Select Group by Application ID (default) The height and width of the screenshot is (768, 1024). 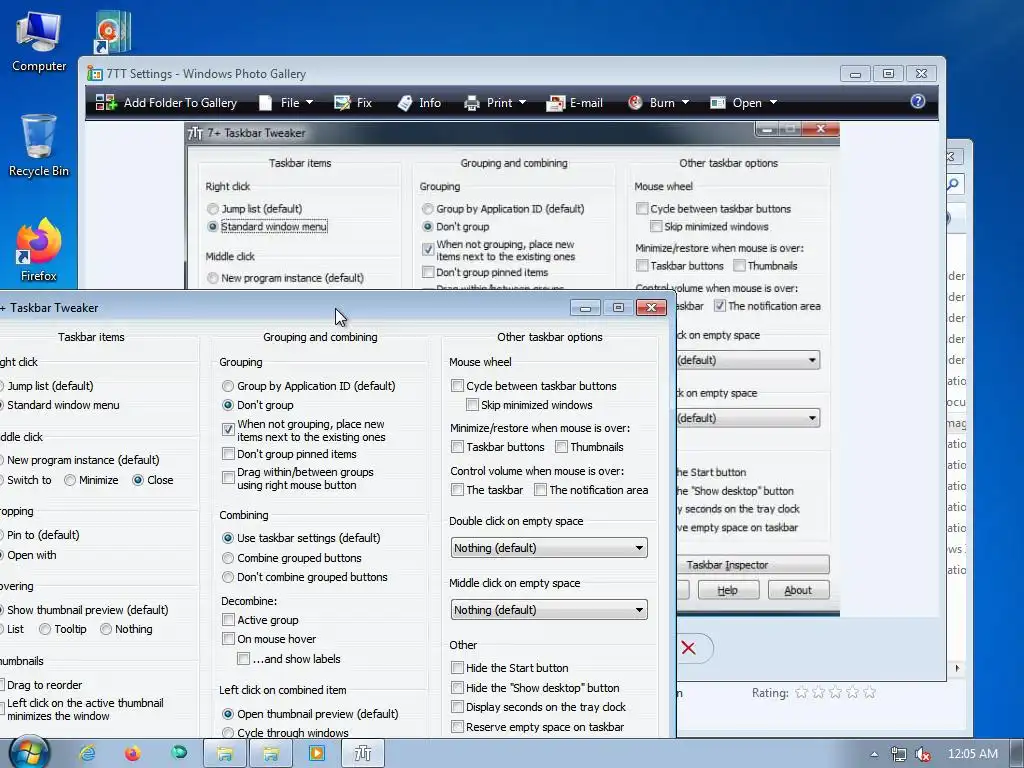(x=227, y=386)
